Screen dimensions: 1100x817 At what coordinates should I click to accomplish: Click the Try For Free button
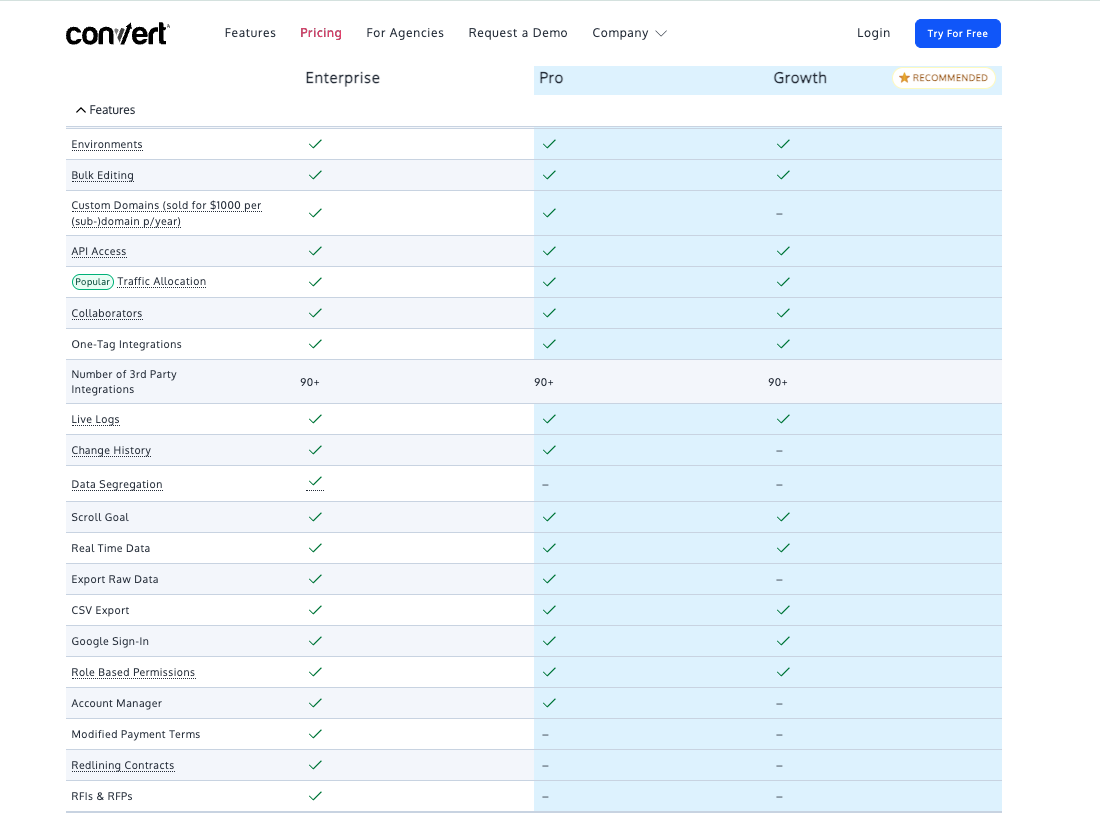click(957, 33)
